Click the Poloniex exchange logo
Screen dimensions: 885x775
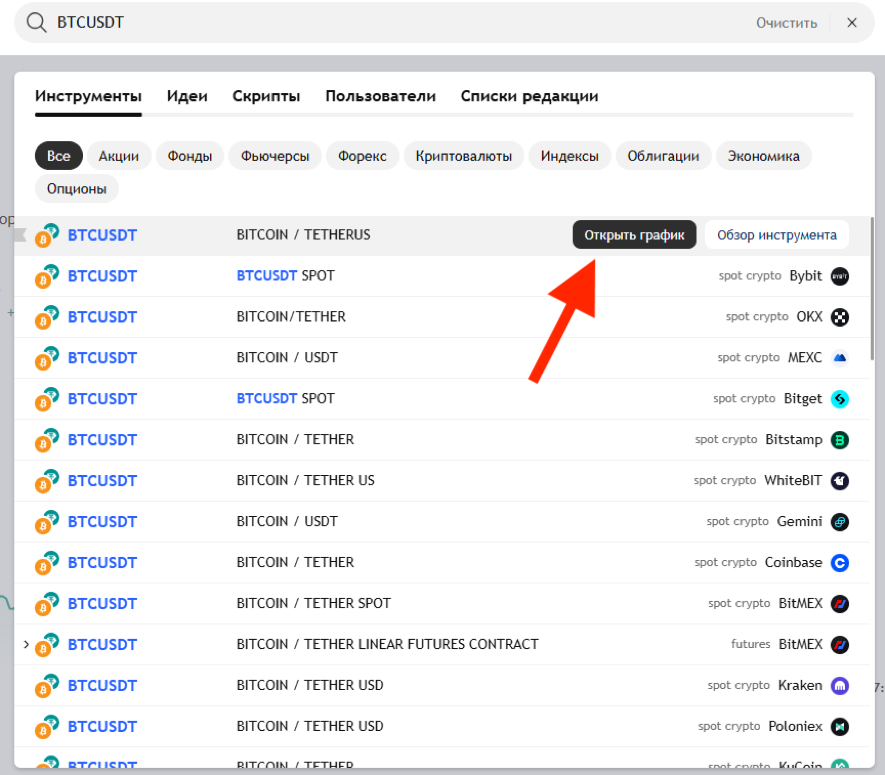(x=840, y=726)
